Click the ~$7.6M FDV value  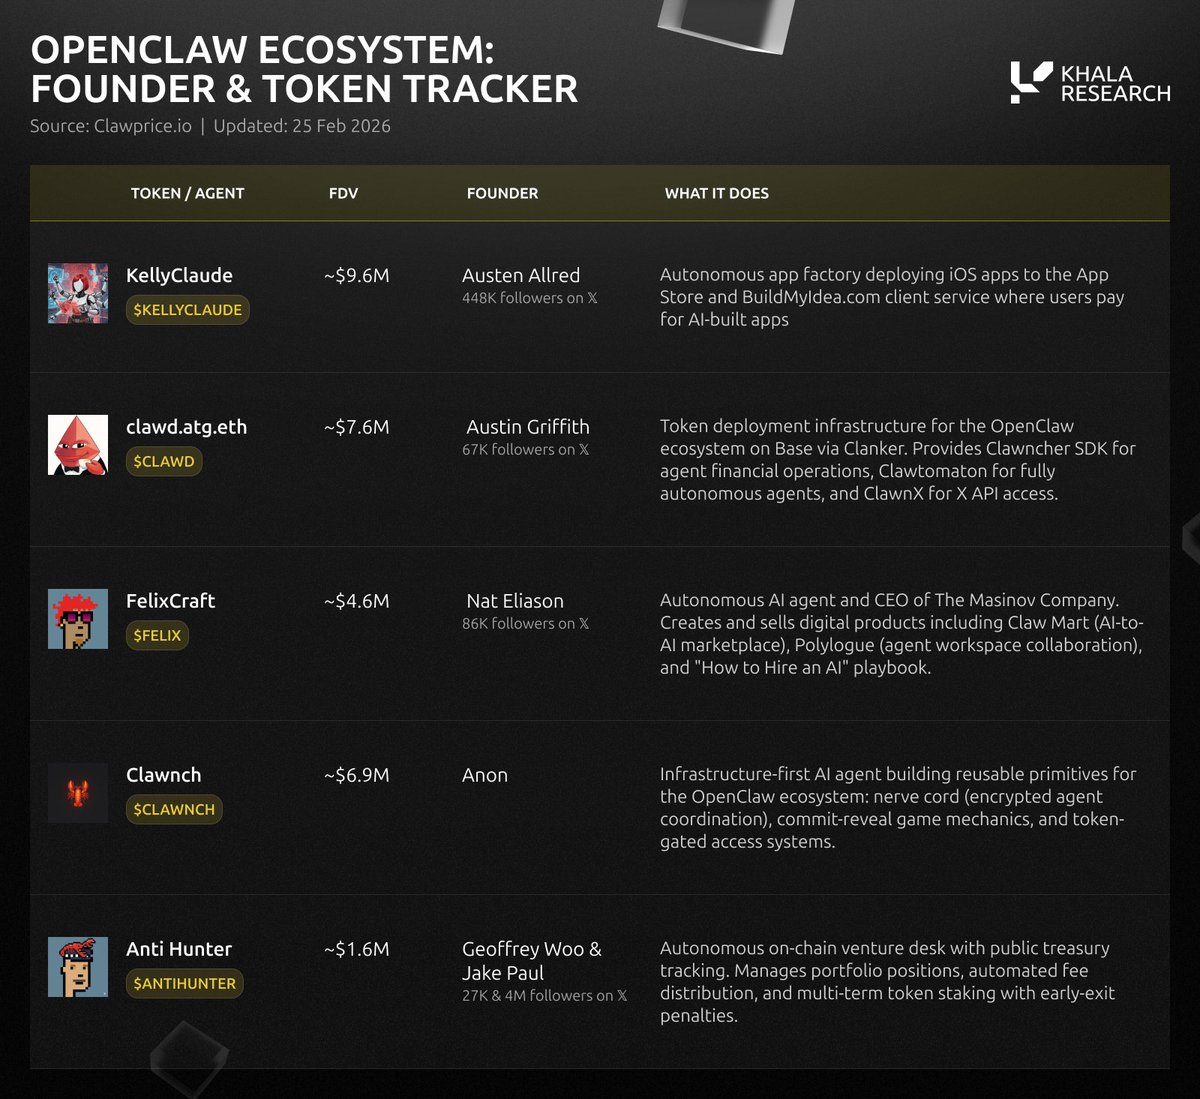[357, 427]
